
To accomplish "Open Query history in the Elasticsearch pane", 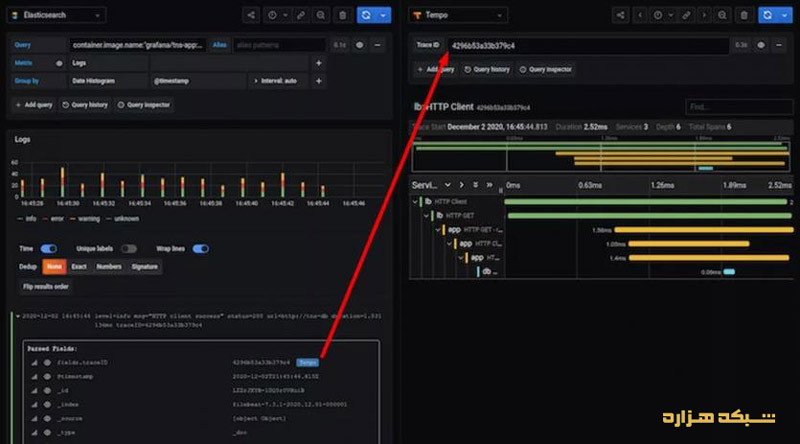I will [85, 105].
